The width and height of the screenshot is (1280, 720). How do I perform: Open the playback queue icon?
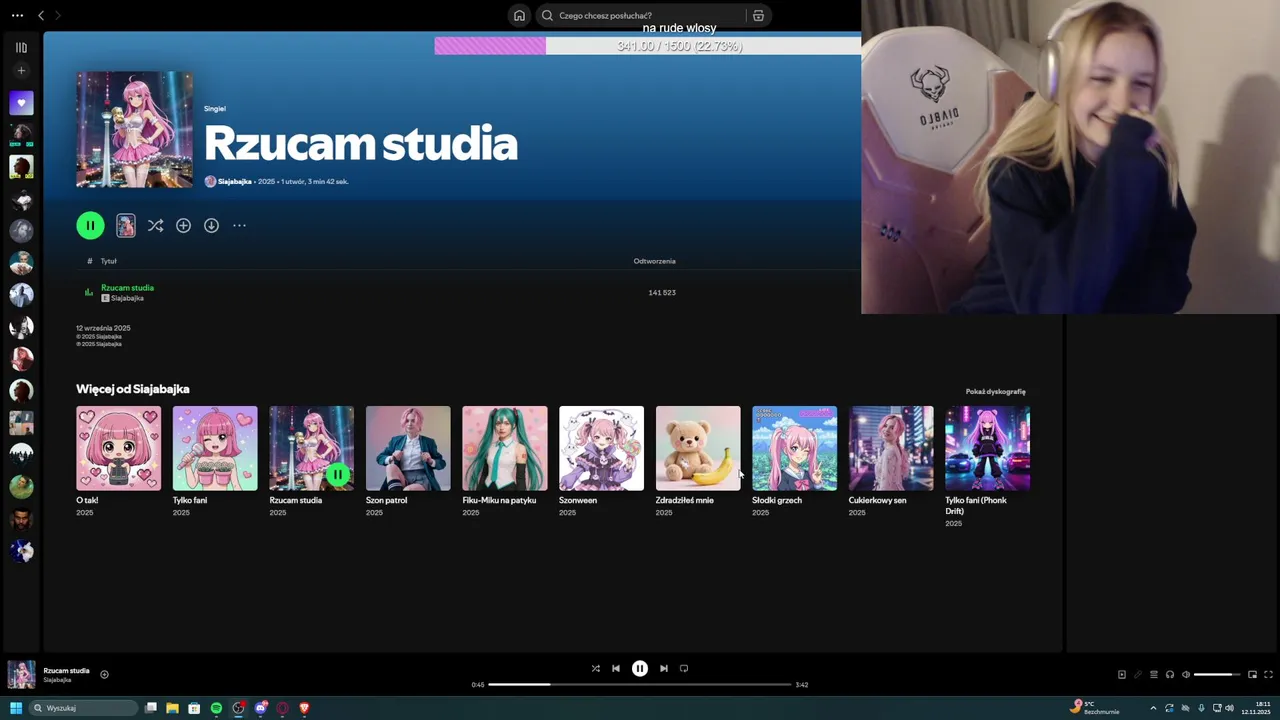[1154, 675]
